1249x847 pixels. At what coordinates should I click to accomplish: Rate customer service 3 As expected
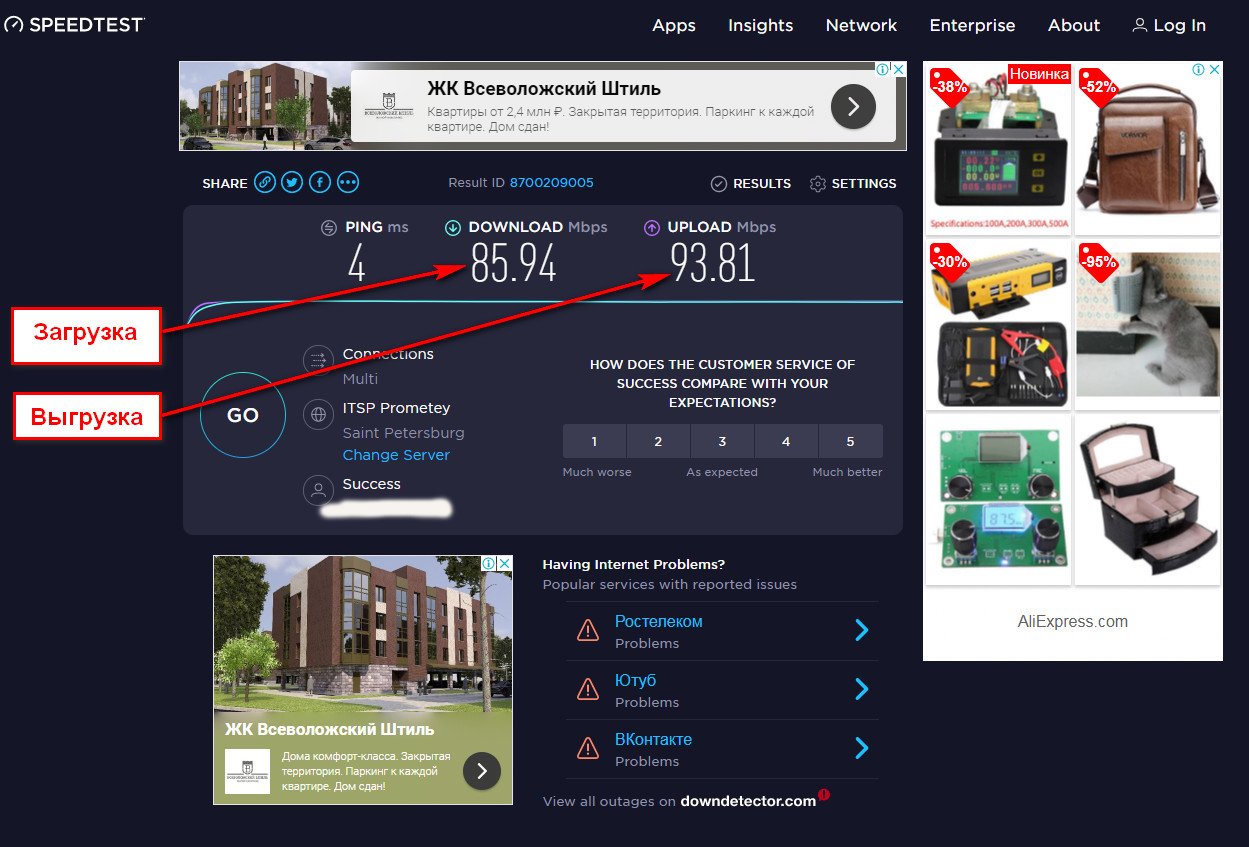(722, 441)
